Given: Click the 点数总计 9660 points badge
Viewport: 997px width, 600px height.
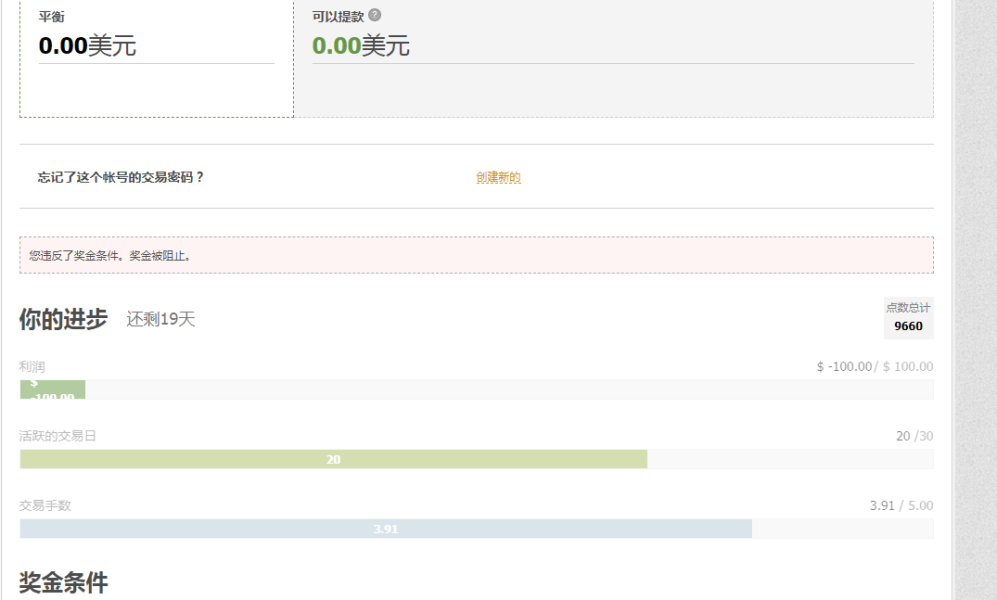Looking at the screenshot, I should pos(908,318).
